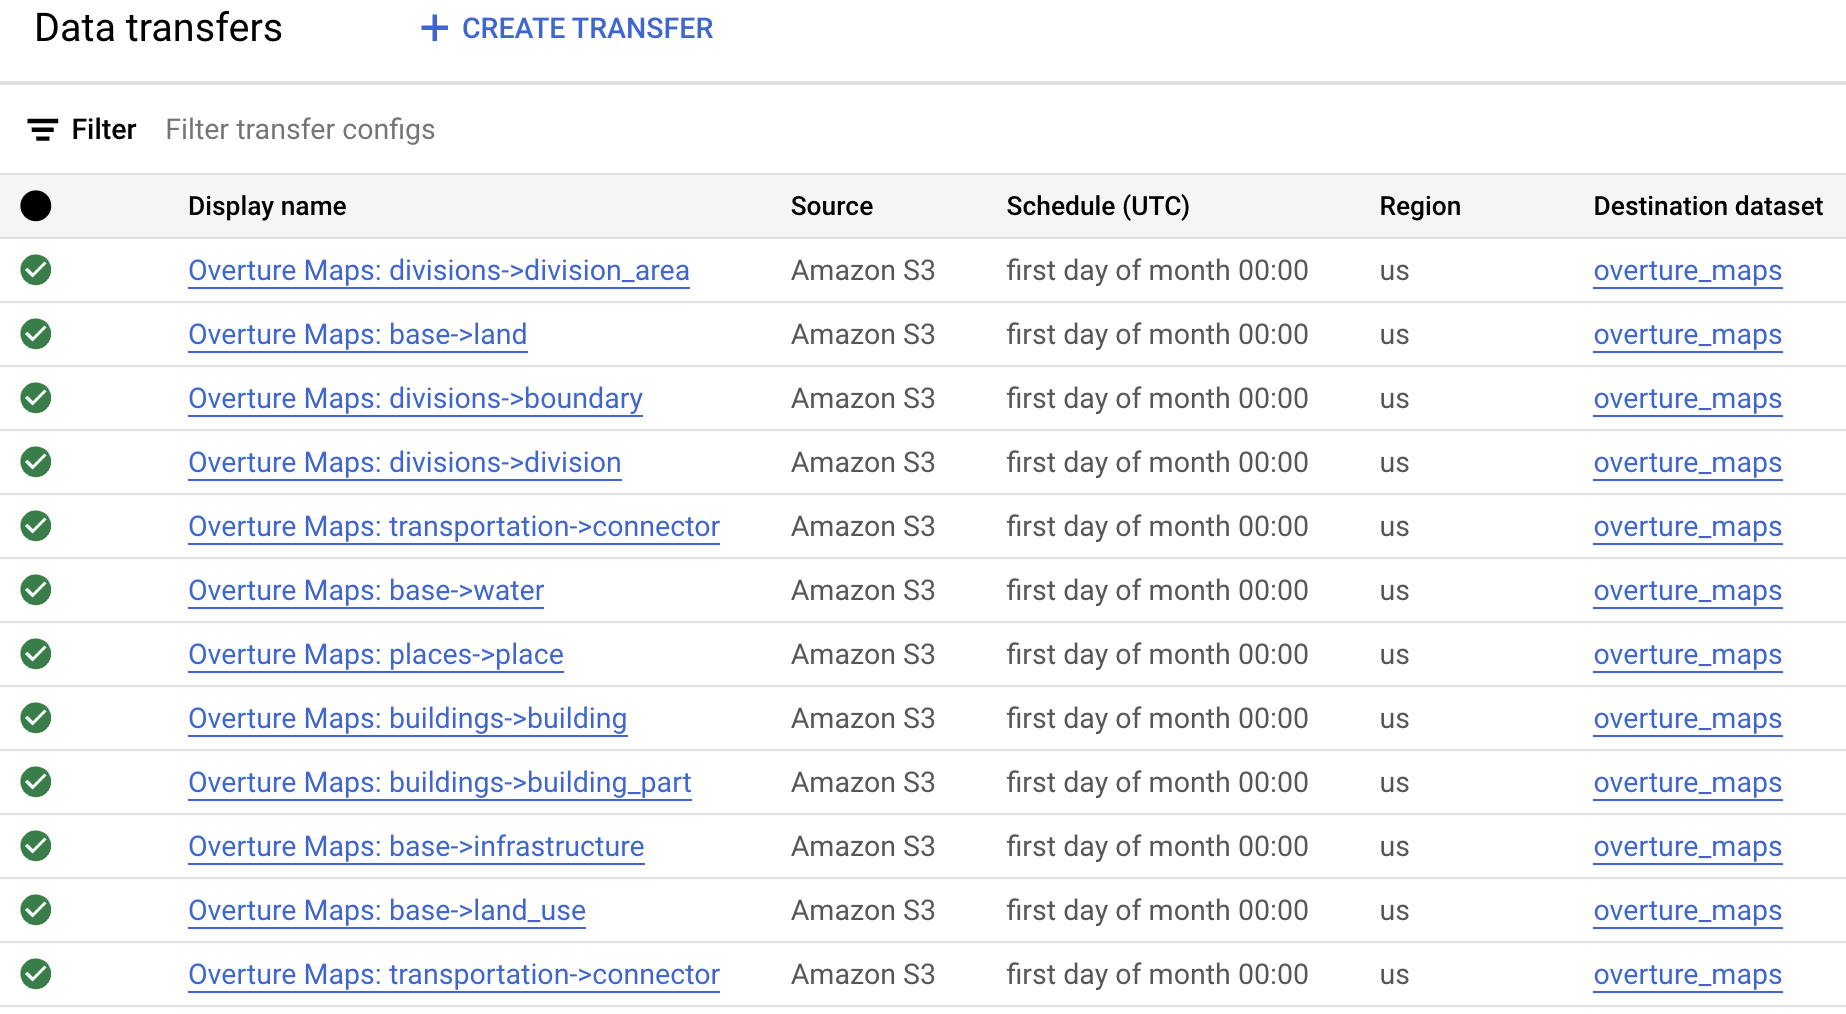Viewport: 1846px width, 1014px height.
Task: Open overture_maps dataset in divisions->division row
Action: coord(1688,463)
